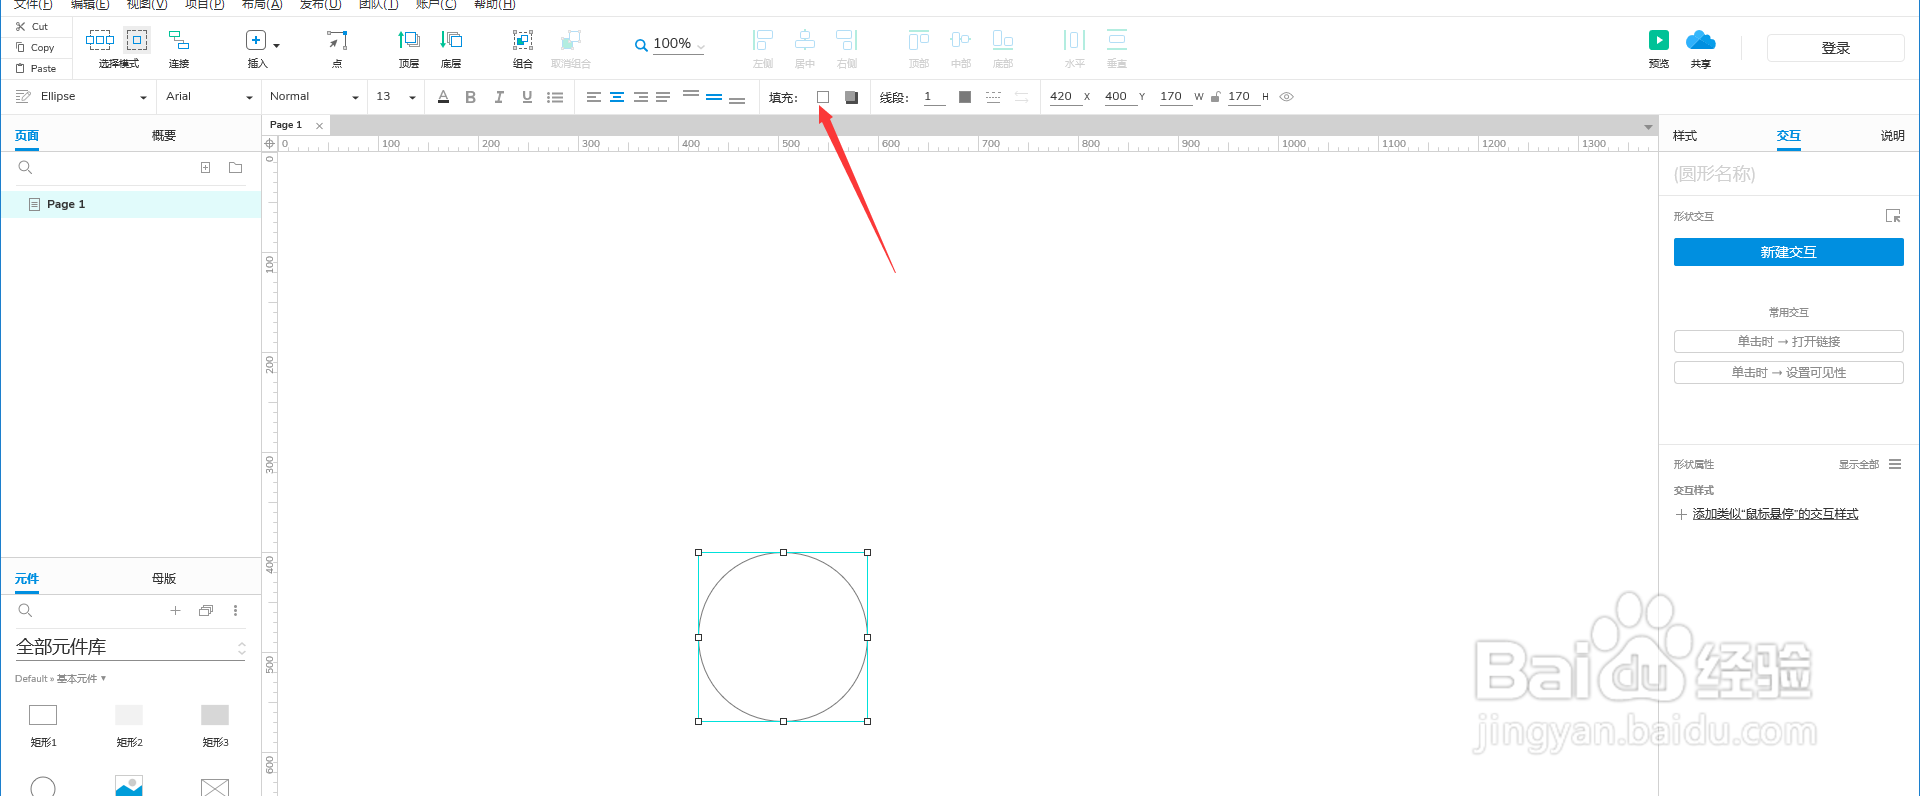Align middle with 中部 icon
The width and height of the screenshot is (1920, 796).
point(961,40)
